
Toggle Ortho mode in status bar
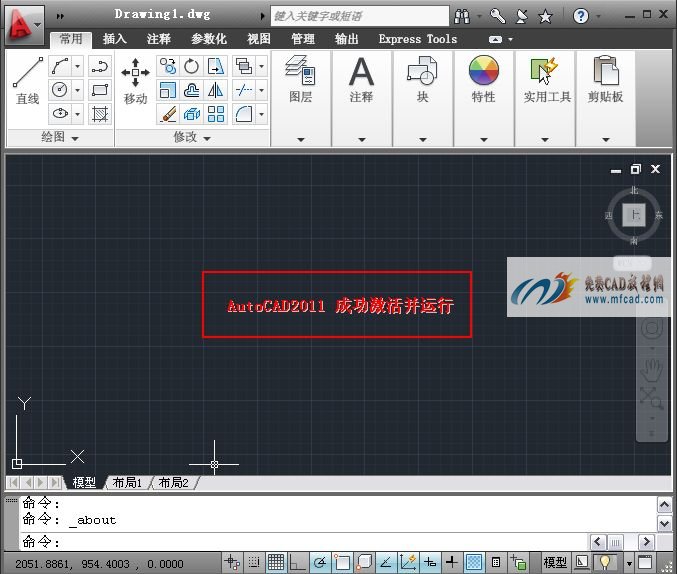point(297,562)
